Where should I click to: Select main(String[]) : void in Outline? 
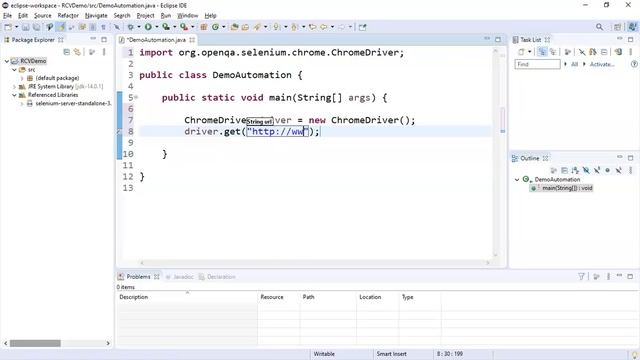pos(567,188)
